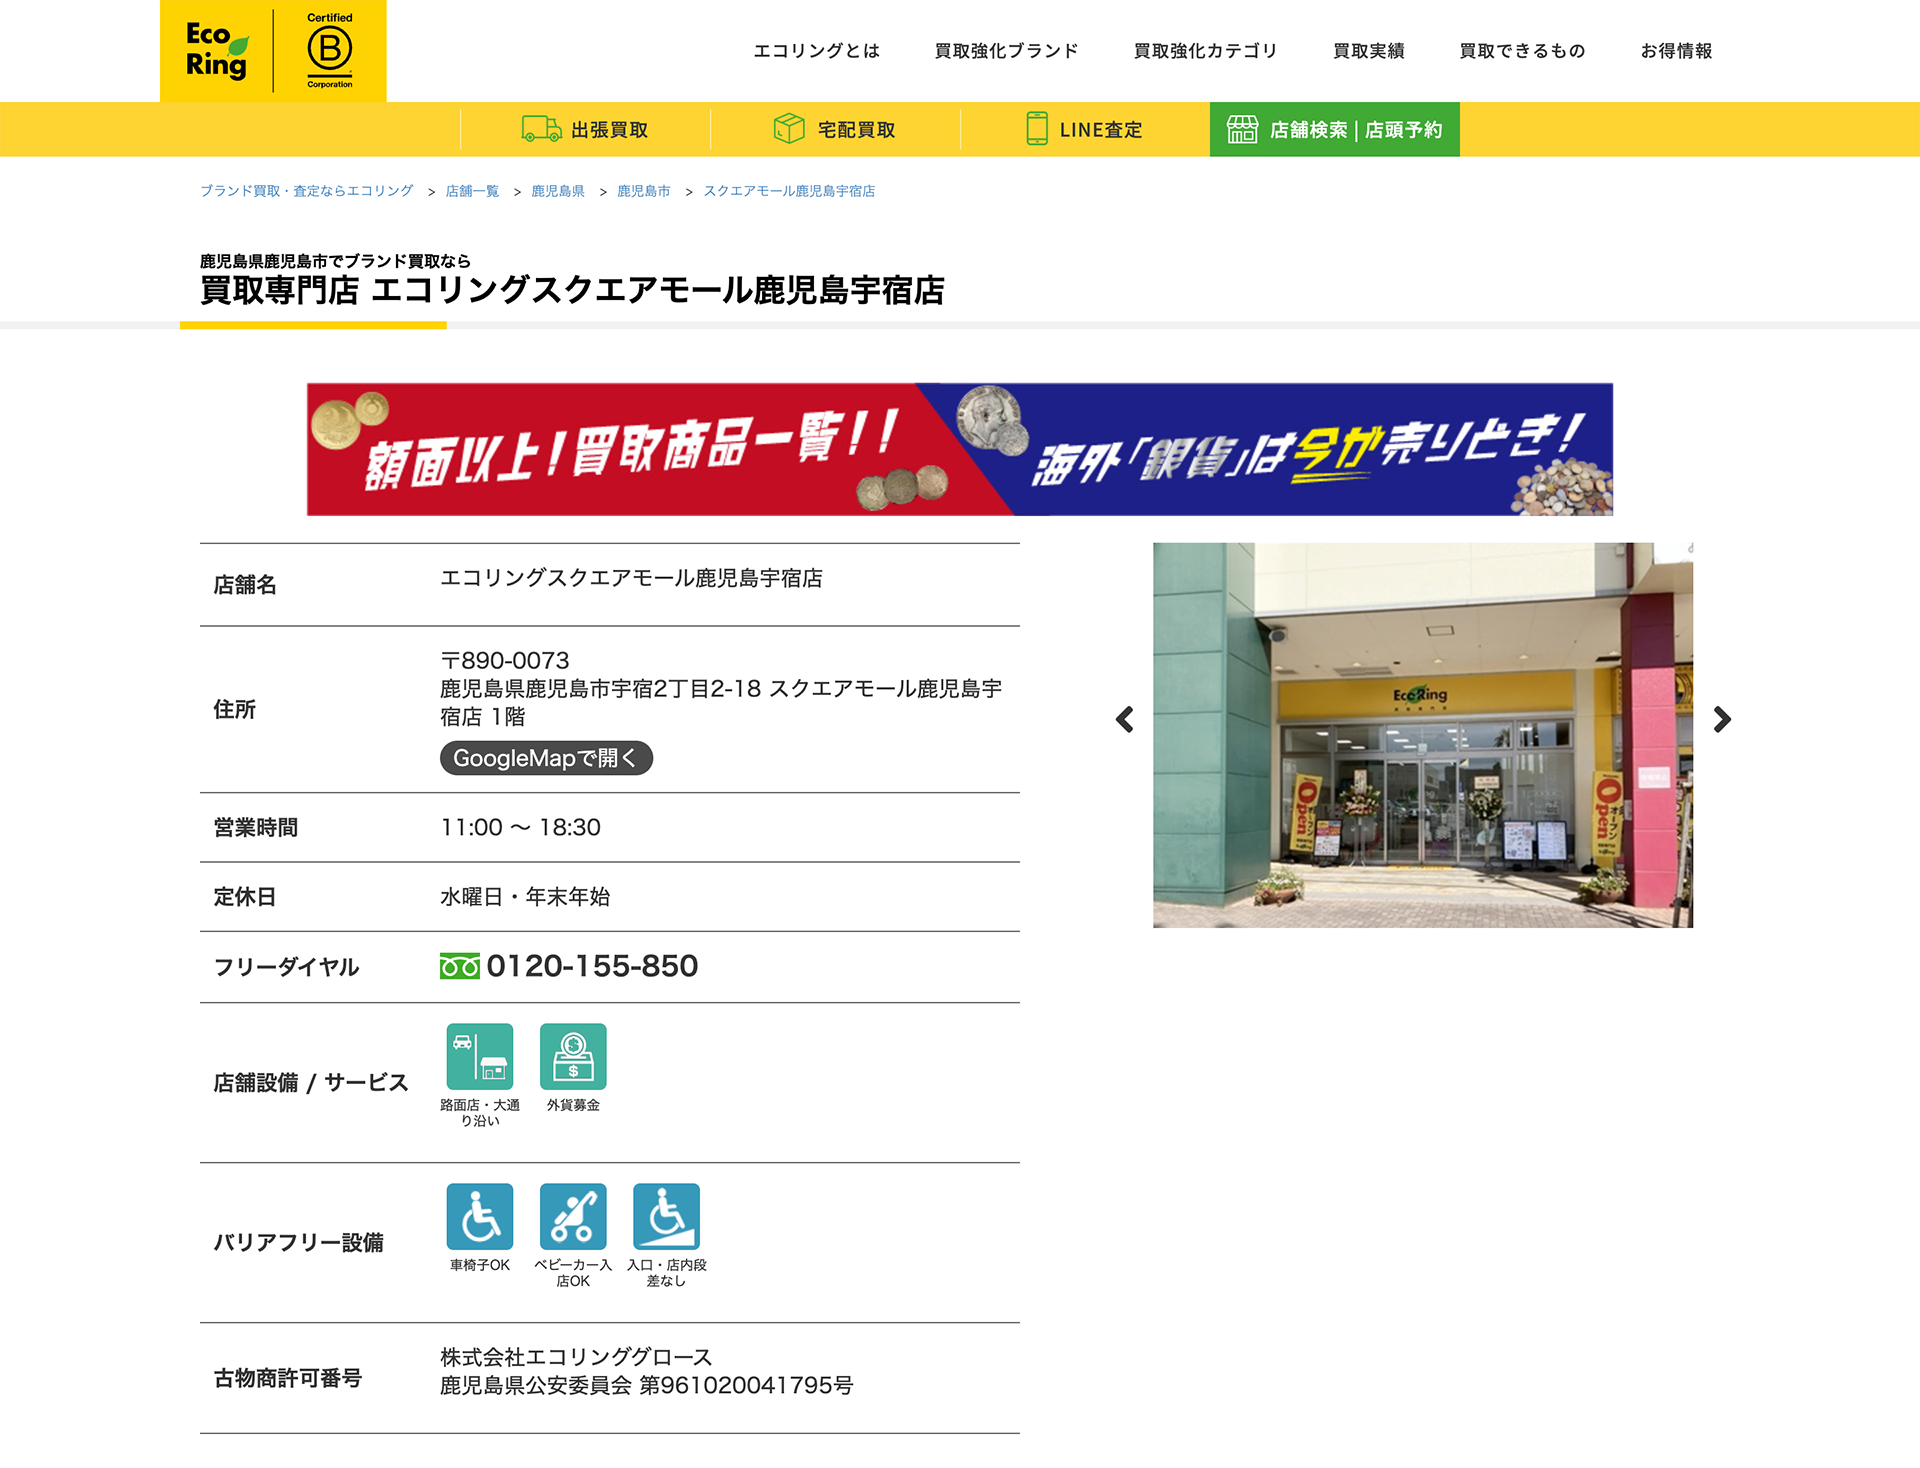
Task: Click the postal code 〒890-0073
Action: 505,660
